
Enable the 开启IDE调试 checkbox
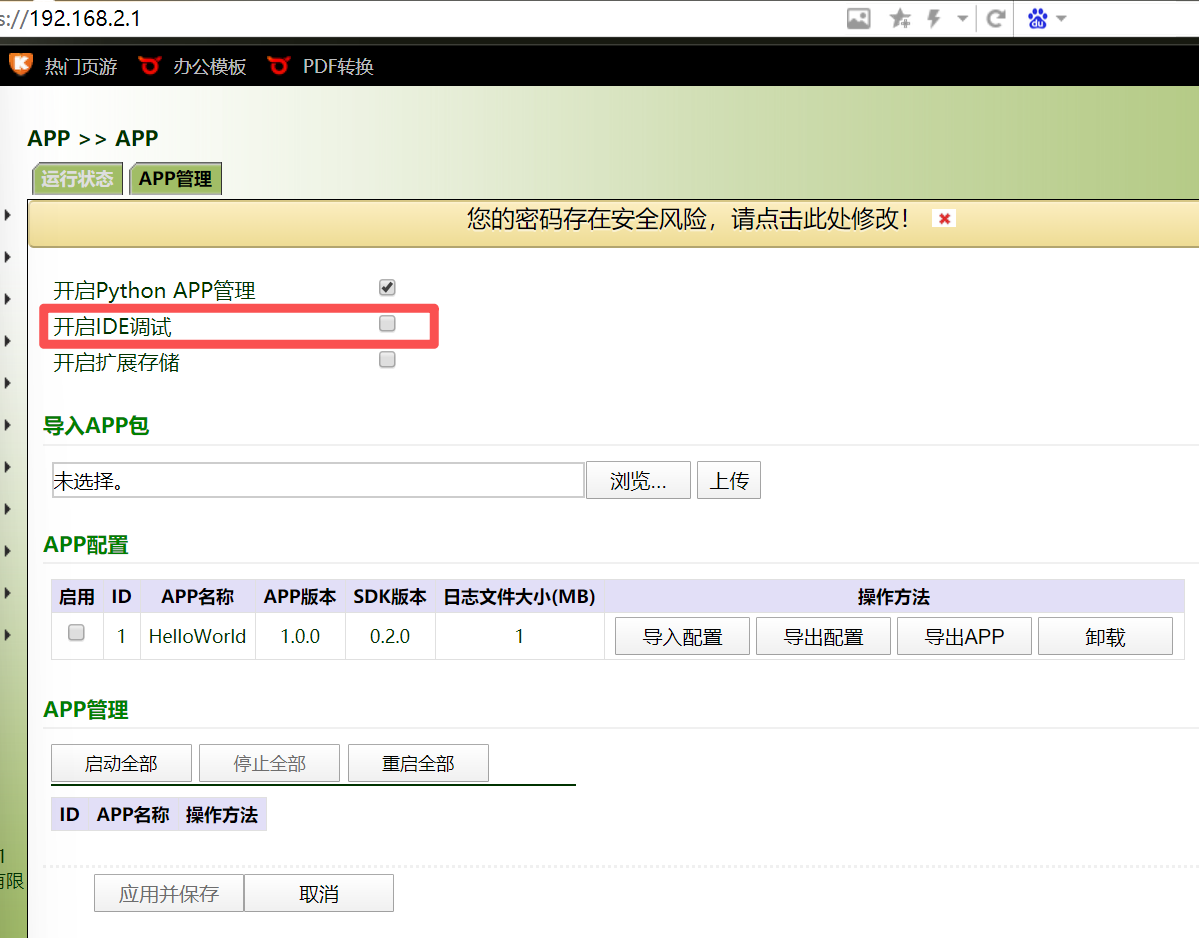click(387, 324)
